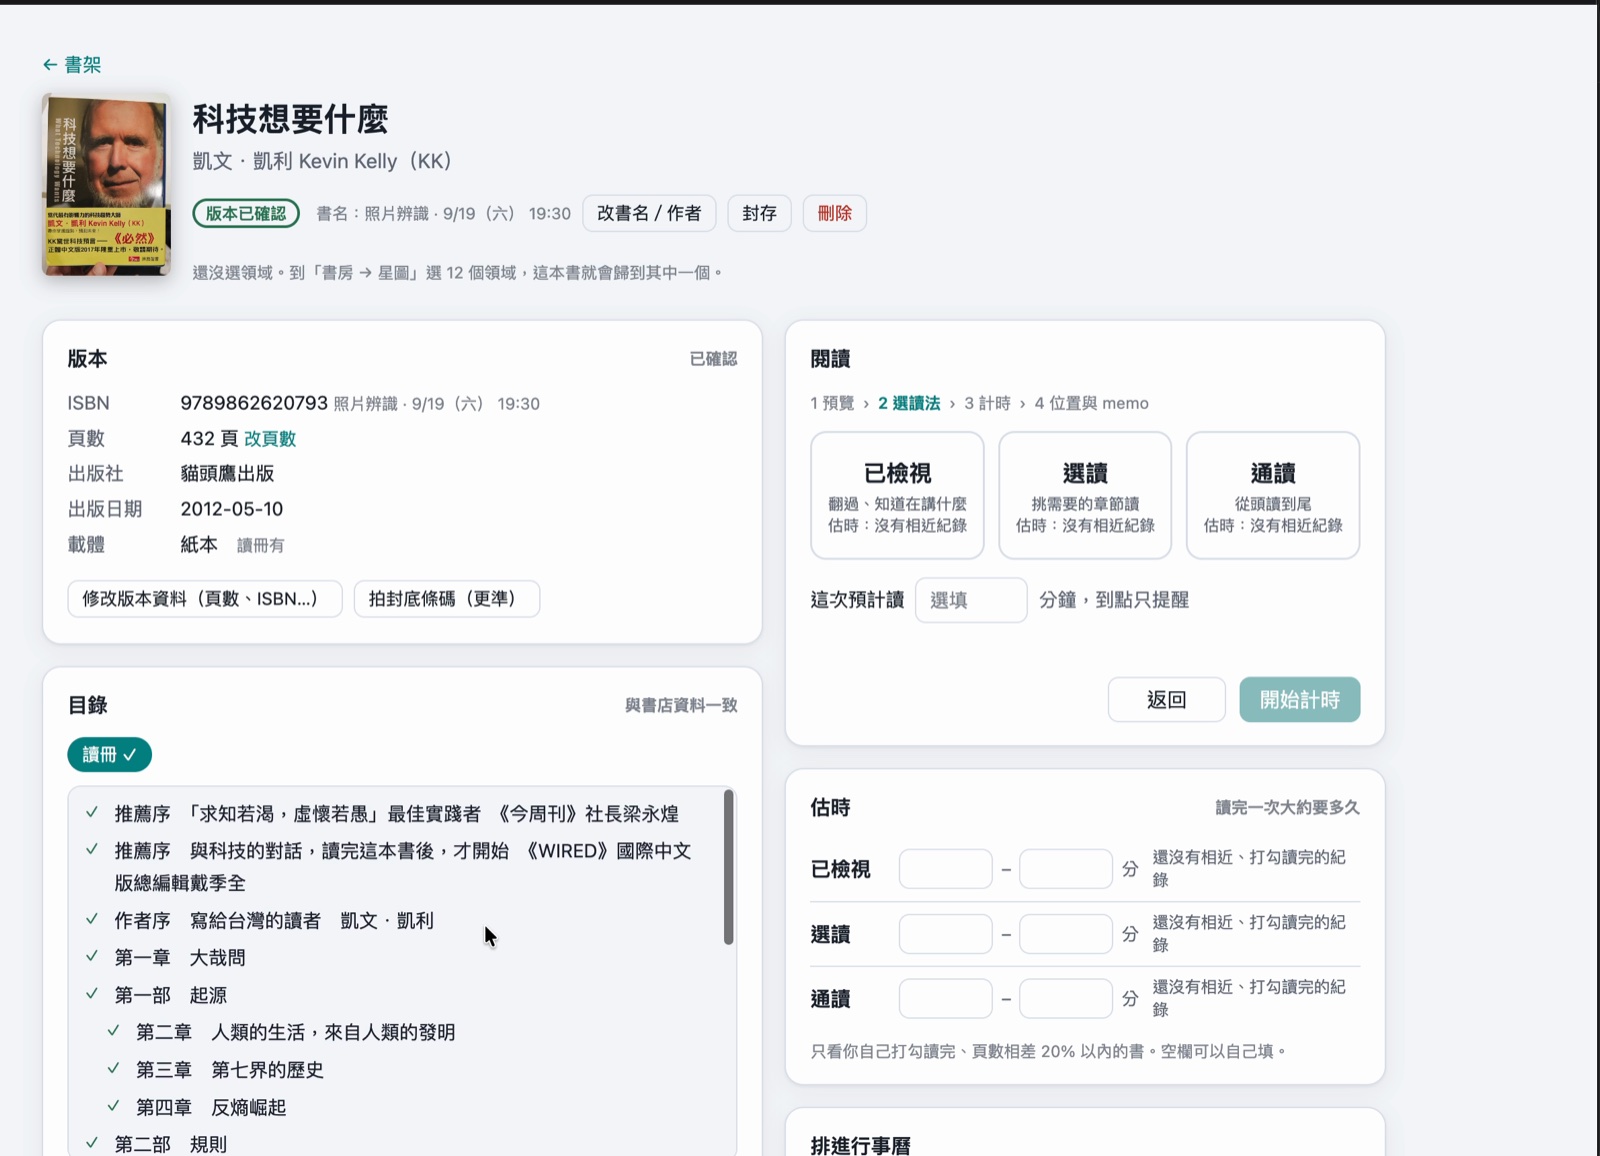Click the table of contents scrollbar

tap(729, 867)
